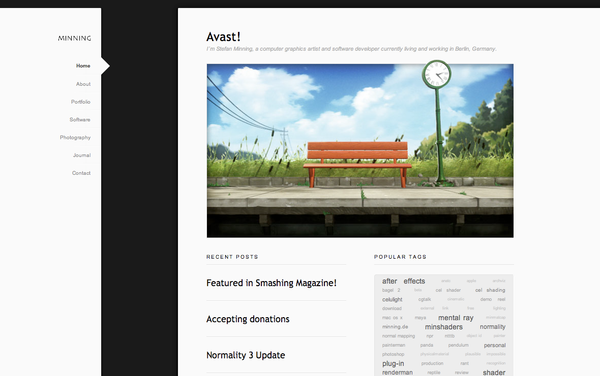Select the 'demo reel' tag

coord(493,299)
